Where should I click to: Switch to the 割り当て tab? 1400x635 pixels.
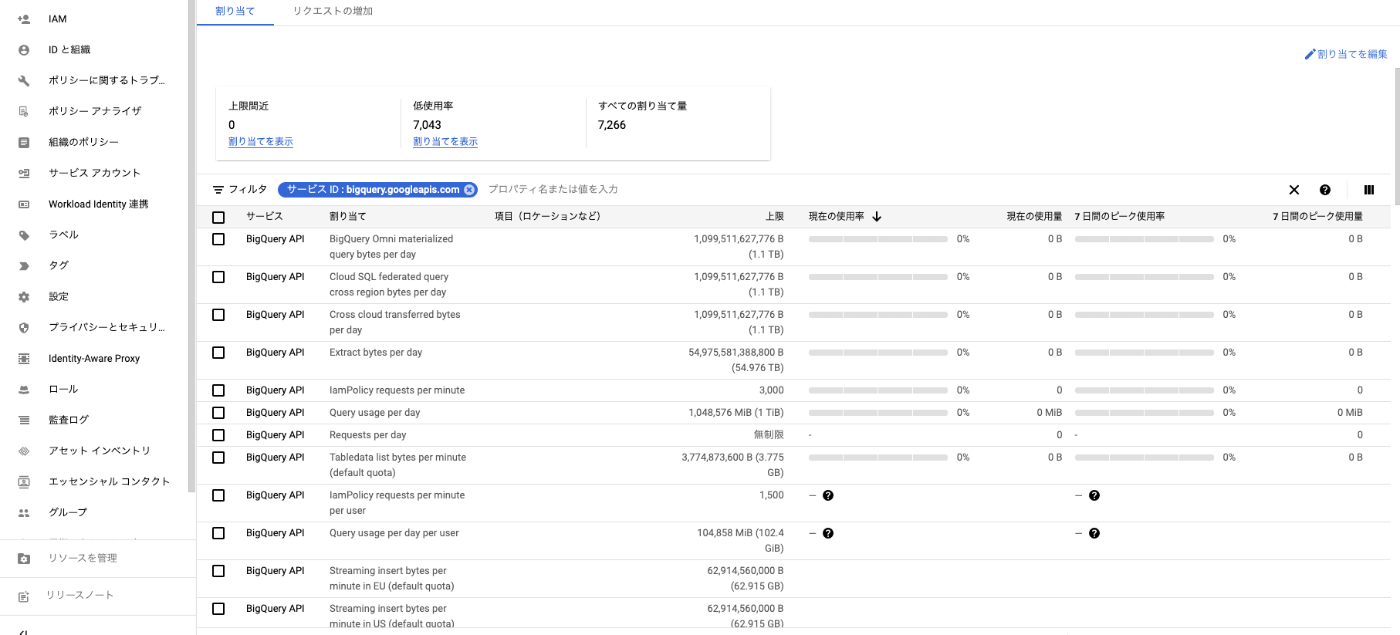point(235,11)
